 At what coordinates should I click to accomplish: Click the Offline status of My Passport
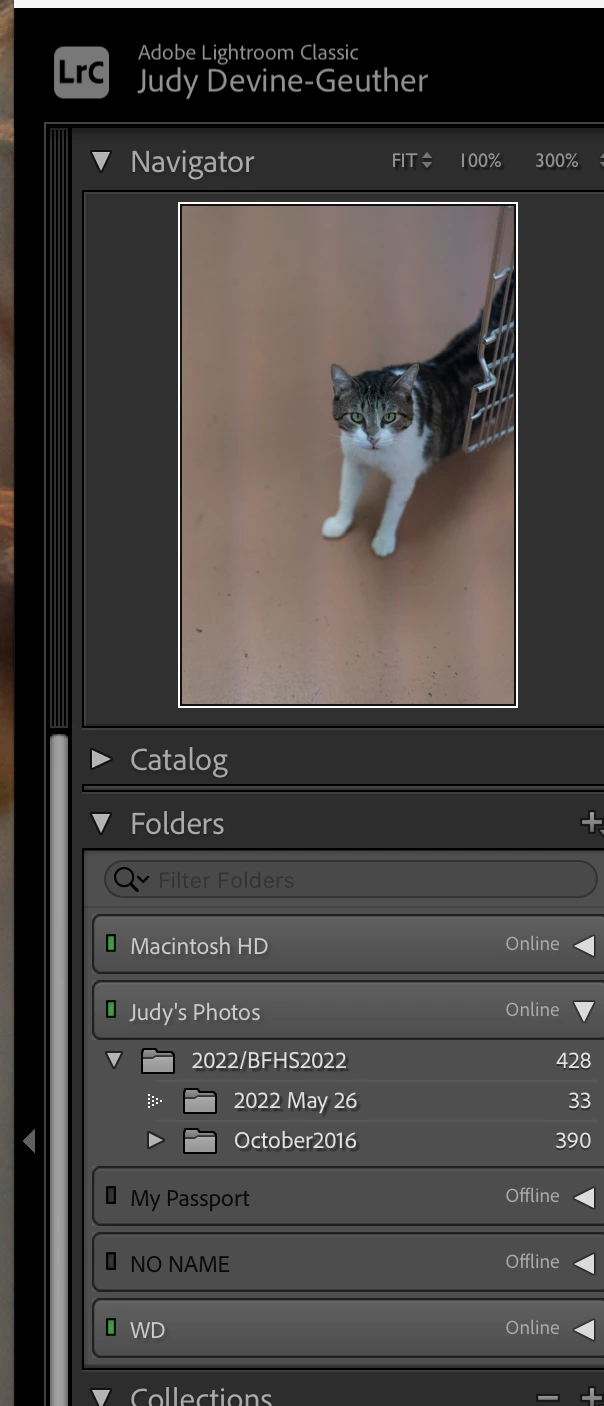coord(532,1196)
